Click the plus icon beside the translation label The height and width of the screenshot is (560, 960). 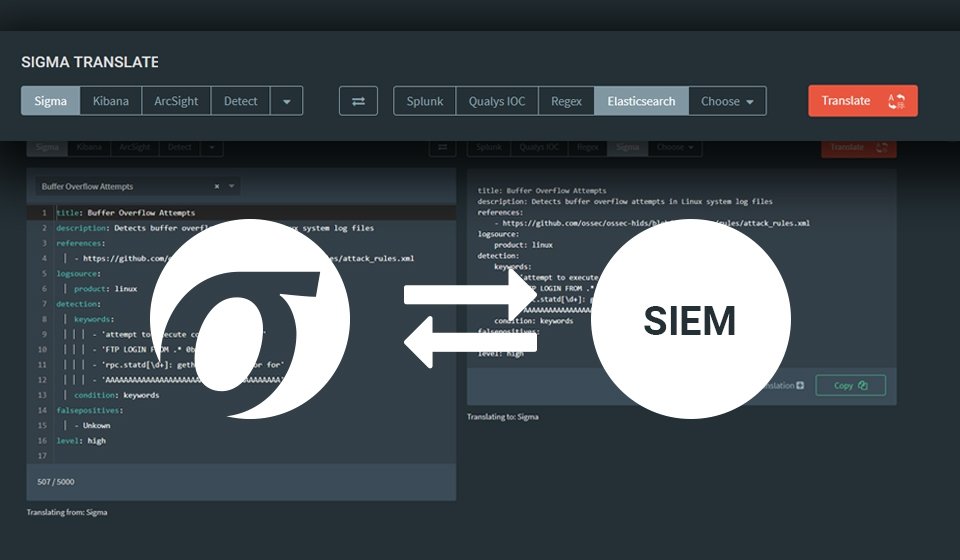[x=800, y=385]
